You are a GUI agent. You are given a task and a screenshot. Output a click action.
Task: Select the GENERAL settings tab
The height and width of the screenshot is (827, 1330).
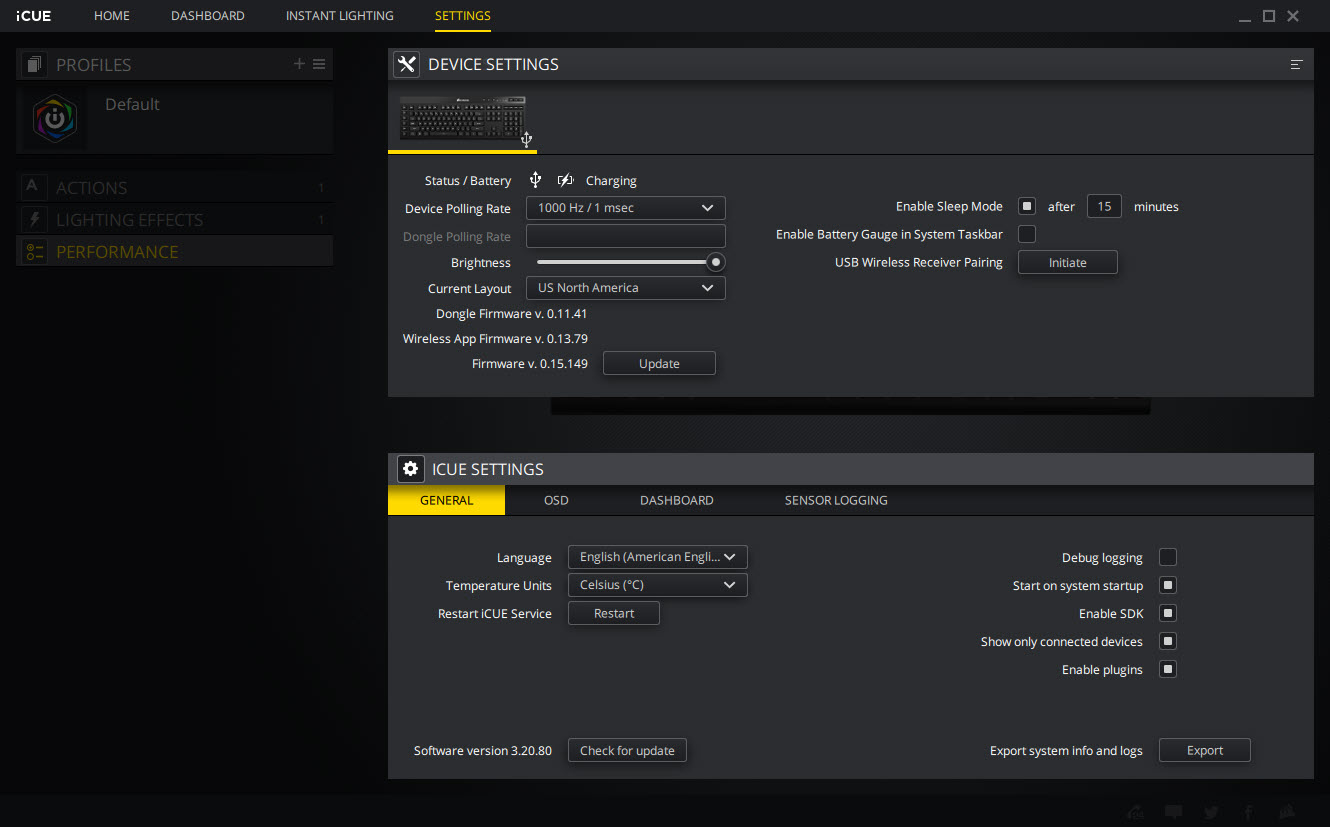point(447,500)
